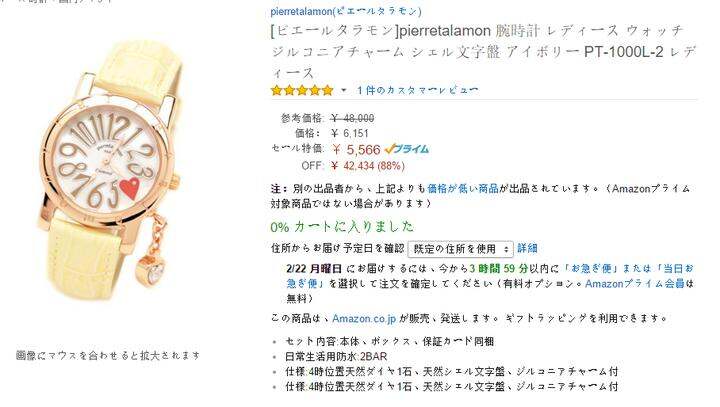
Task: Click the crossed-out ￥48,000 reference price
Action: click(x=352, y=119)
